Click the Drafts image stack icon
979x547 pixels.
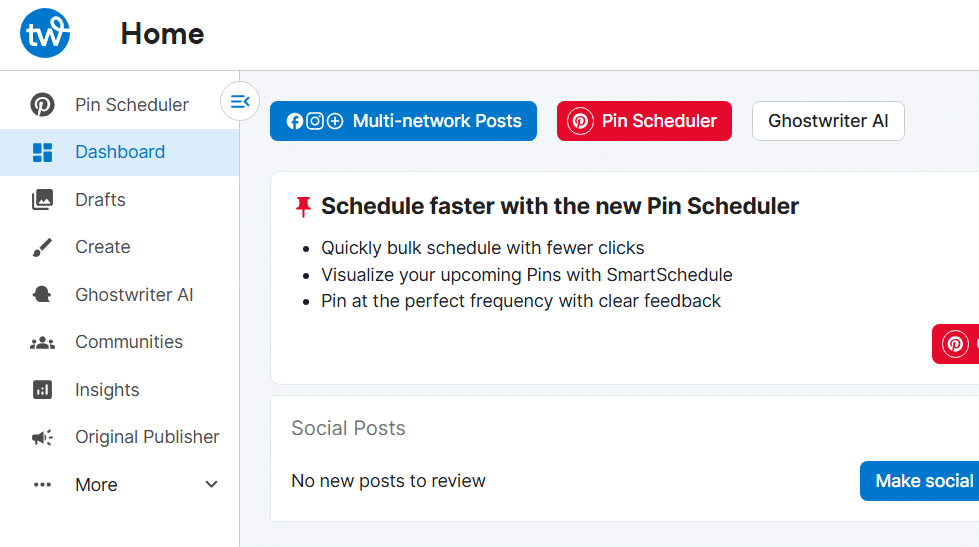coord(42,199)
